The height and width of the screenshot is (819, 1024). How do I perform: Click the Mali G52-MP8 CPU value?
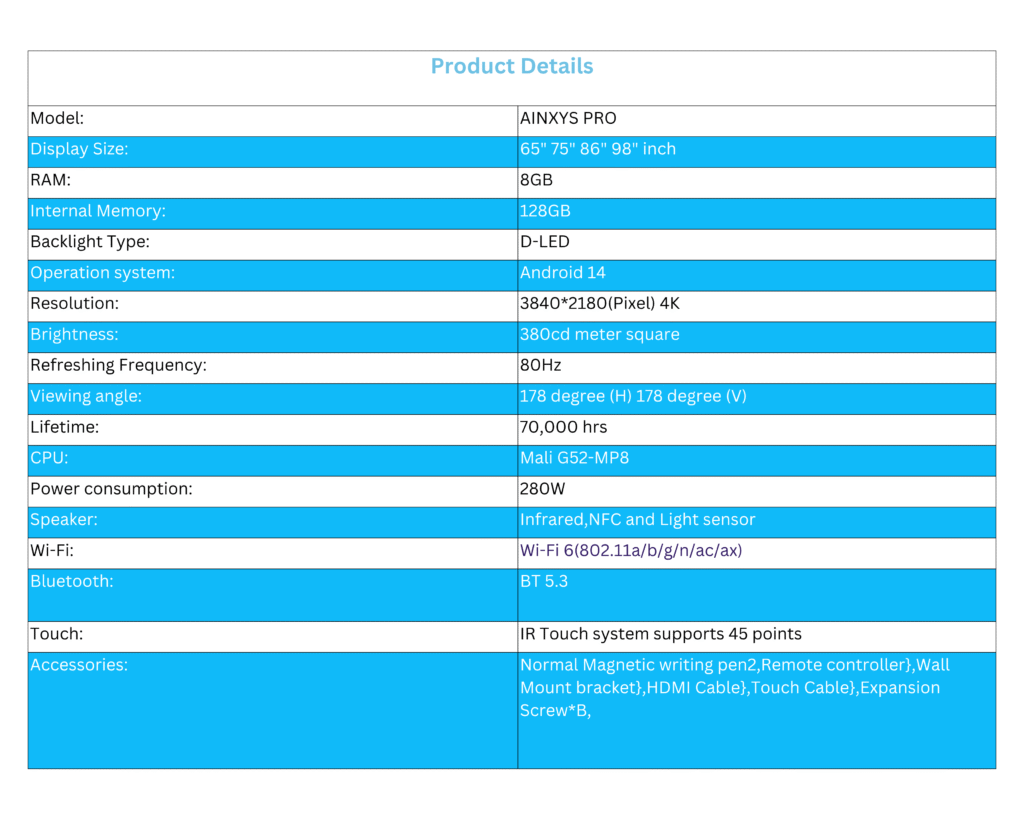574,458
